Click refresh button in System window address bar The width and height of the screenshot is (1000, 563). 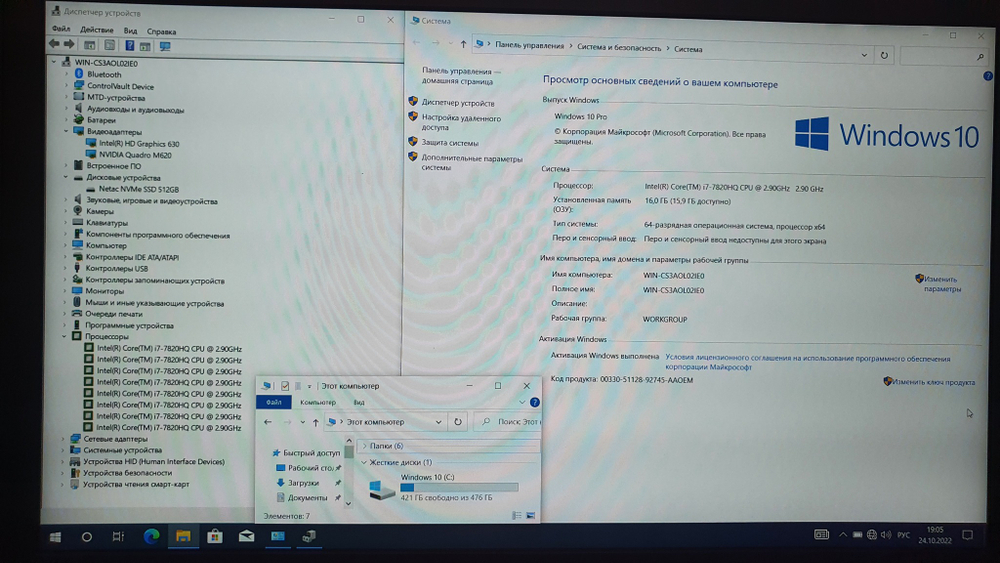click(884, 55)
